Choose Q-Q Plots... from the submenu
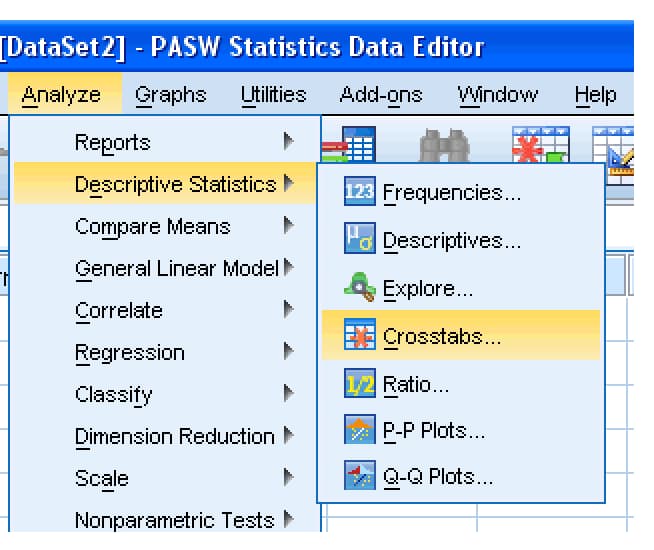This screenshot has height=550, width=654. pos(461,476)
